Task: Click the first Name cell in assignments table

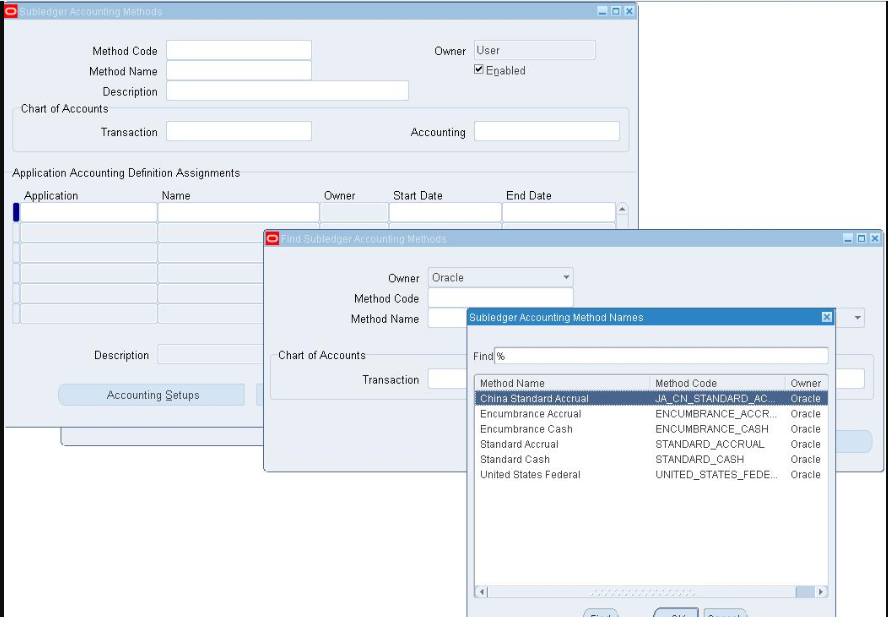Action: tap(238, 212)
